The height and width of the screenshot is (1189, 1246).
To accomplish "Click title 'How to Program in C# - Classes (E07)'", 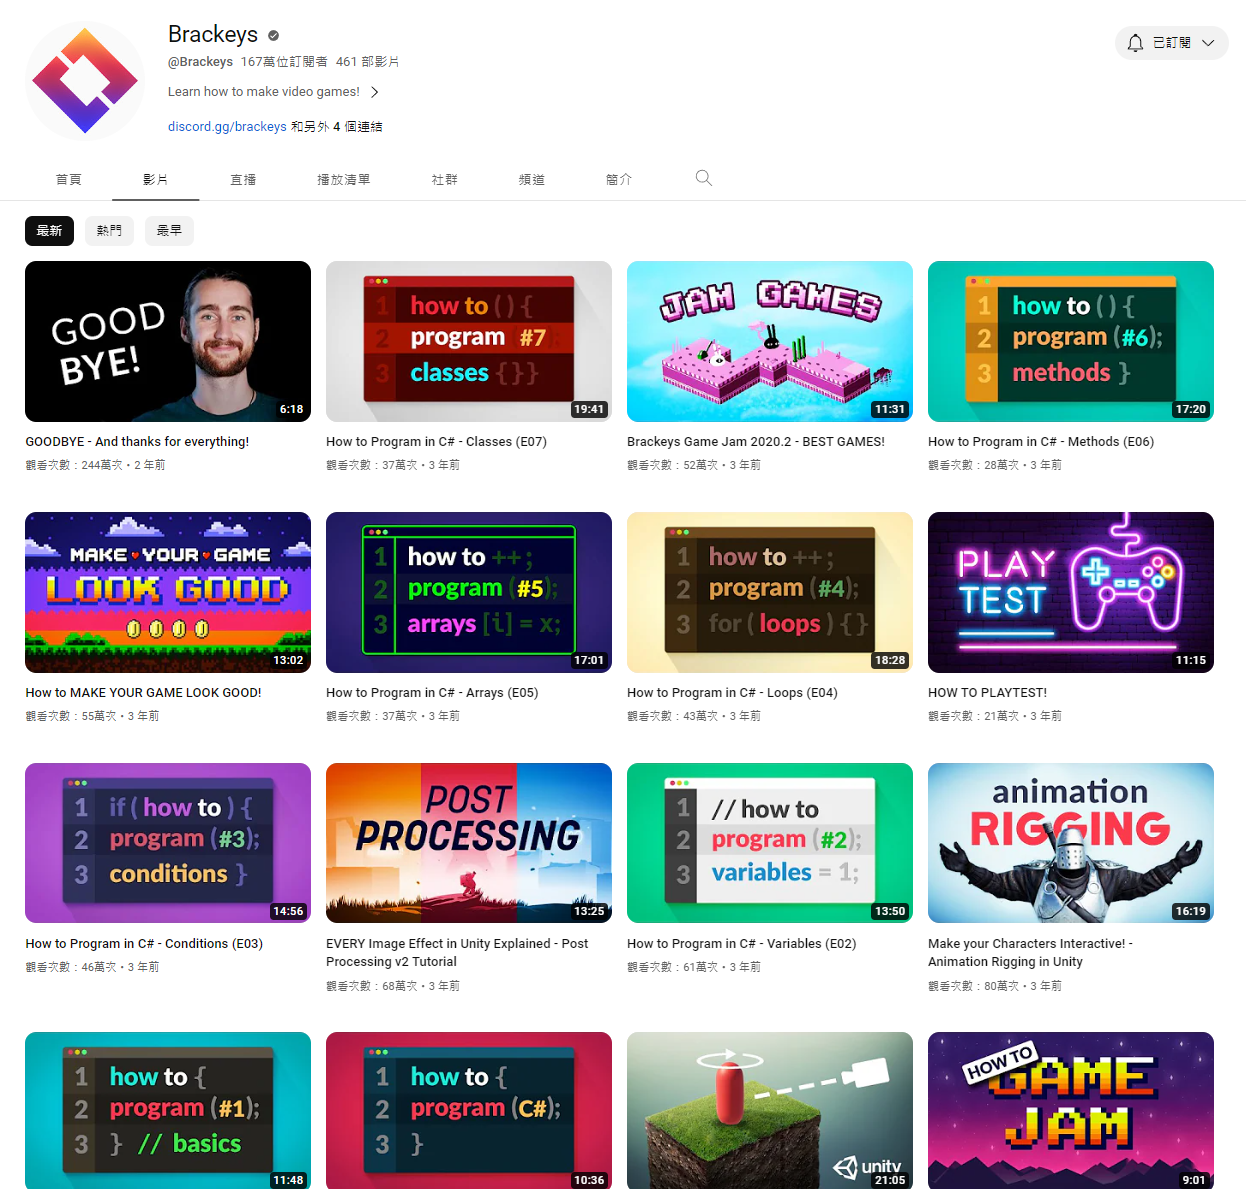I will pos(436,442).
